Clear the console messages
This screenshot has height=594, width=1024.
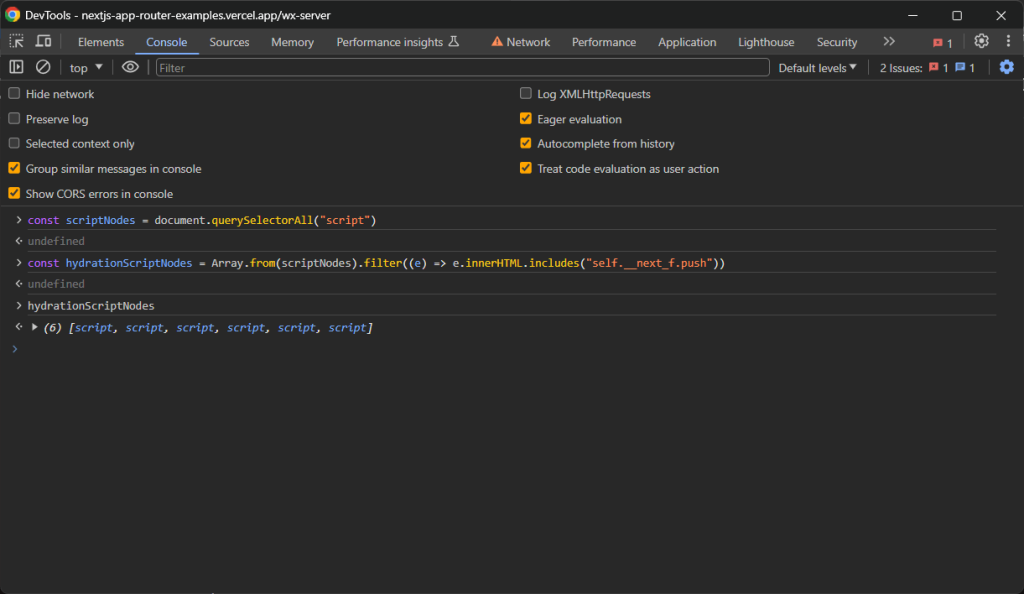(x=41, y=67)
